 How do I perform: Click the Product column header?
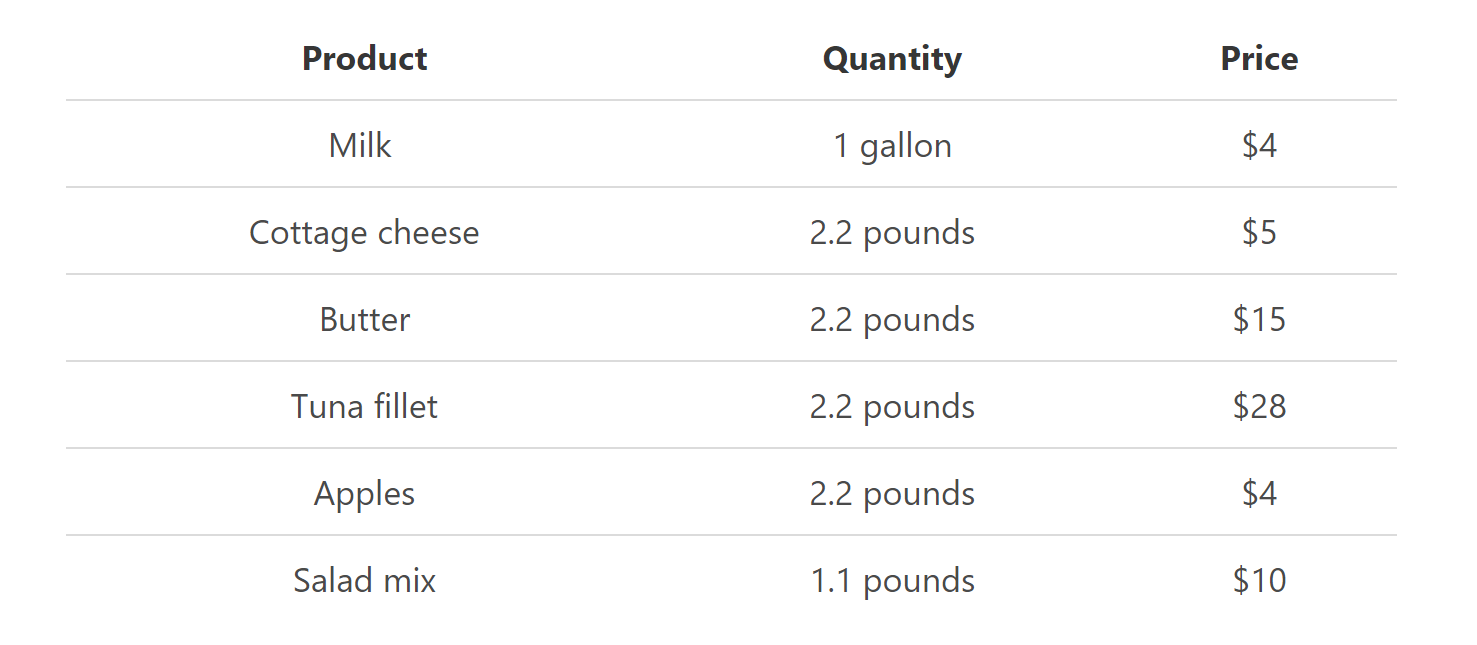point(364,59)
